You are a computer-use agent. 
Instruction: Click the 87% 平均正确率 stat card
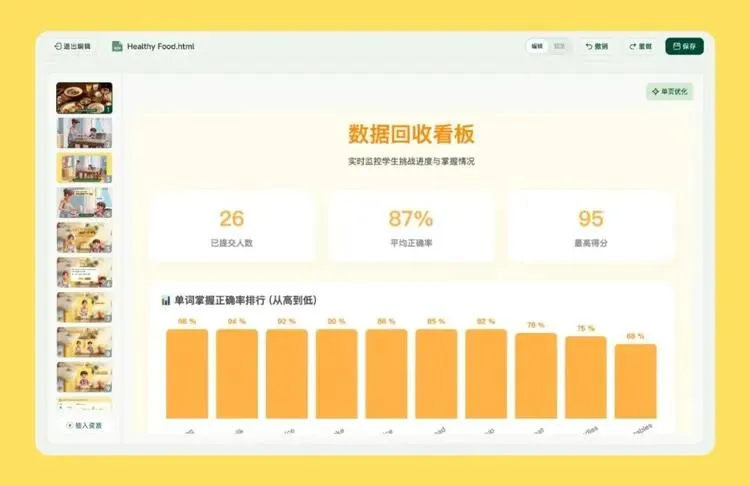pos(411,227)
